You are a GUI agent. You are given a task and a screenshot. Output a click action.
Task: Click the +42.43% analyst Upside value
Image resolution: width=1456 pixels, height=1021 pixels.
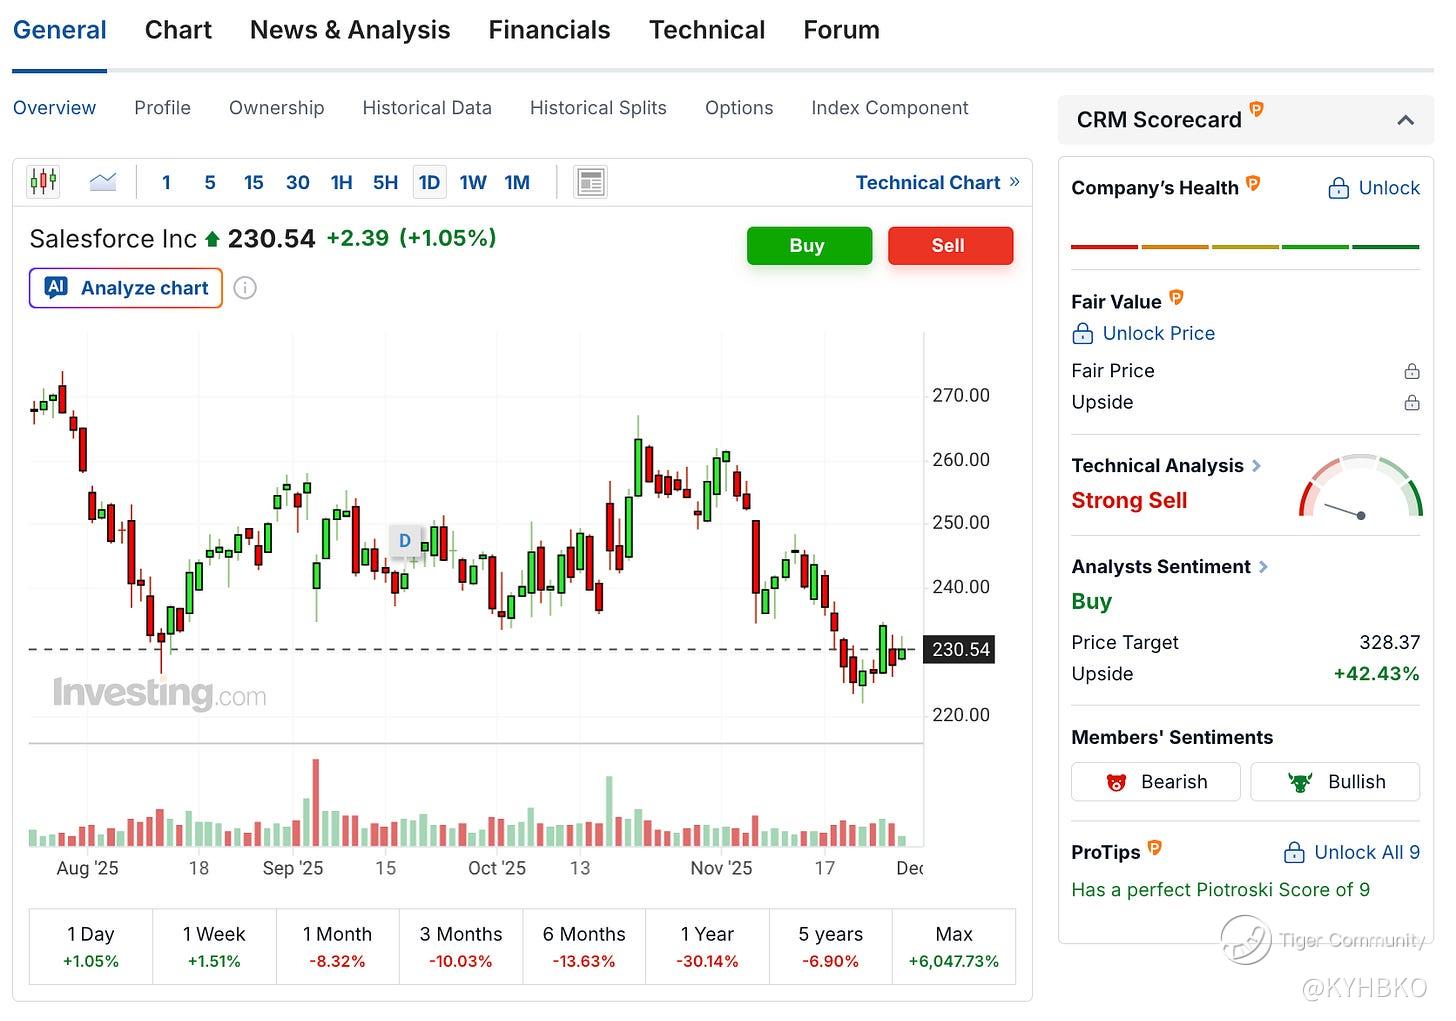(1377, 674)
